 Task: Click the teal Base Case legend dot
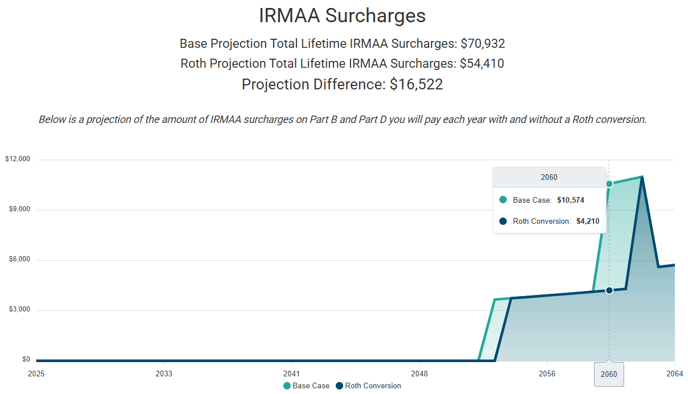(x=287, y=386)
